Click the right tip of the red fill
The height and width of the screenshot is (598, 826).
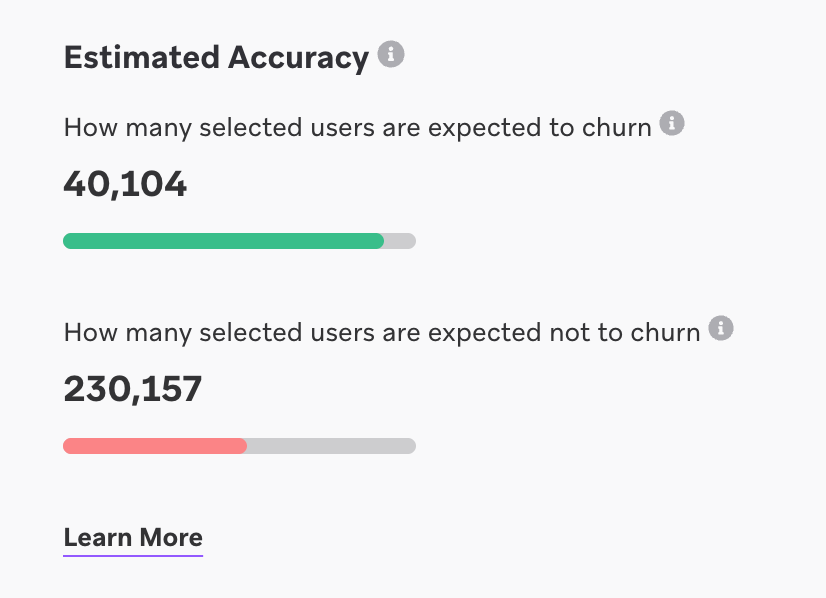[243, 446]
